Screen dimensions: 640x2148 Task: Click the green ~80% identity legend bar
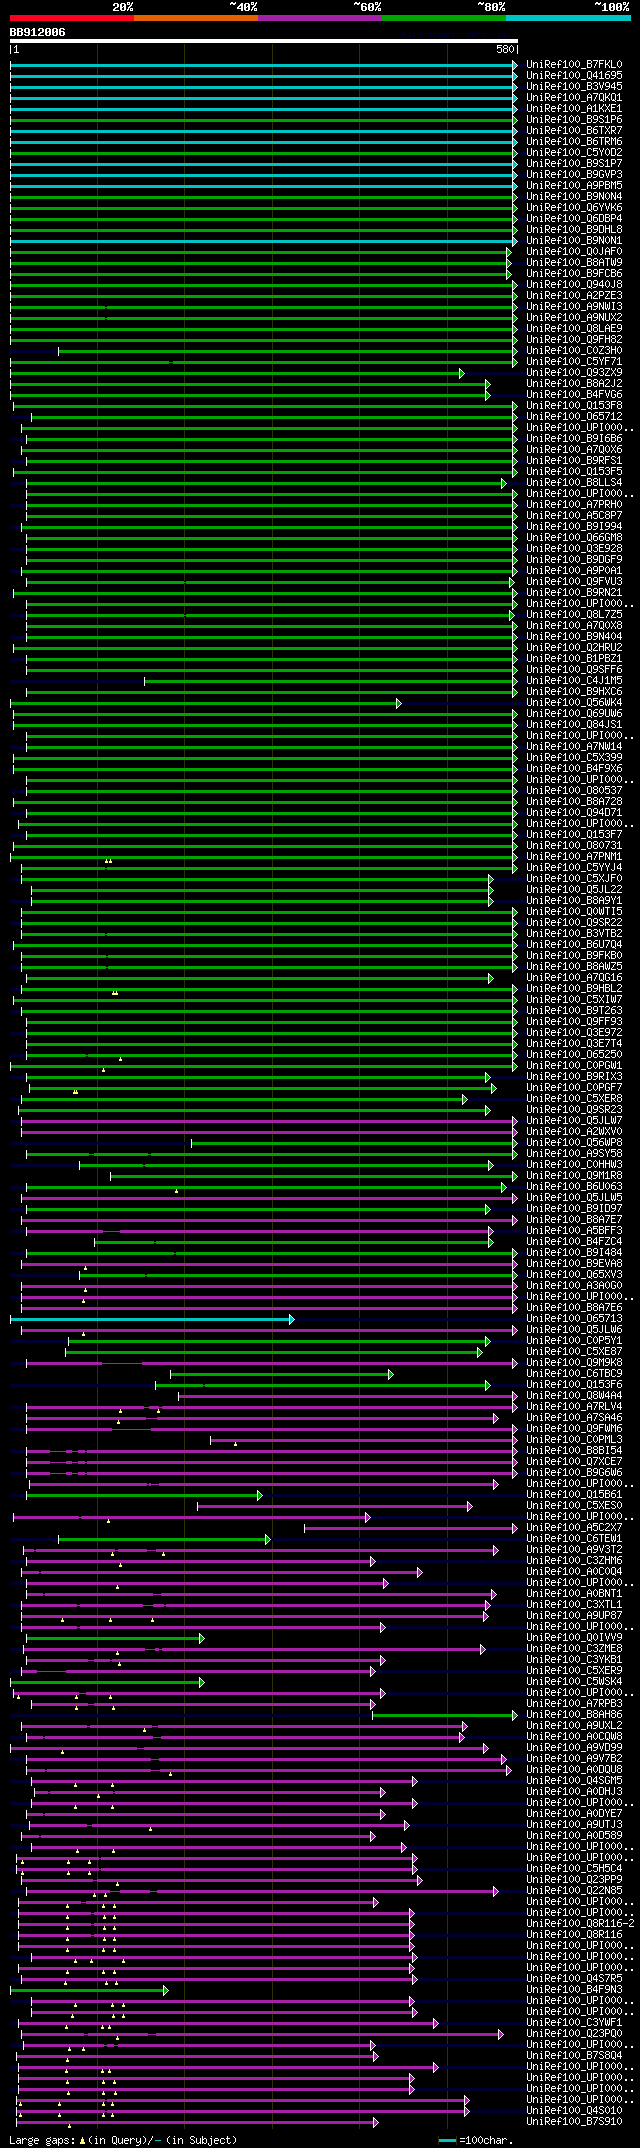coord(443,18)
